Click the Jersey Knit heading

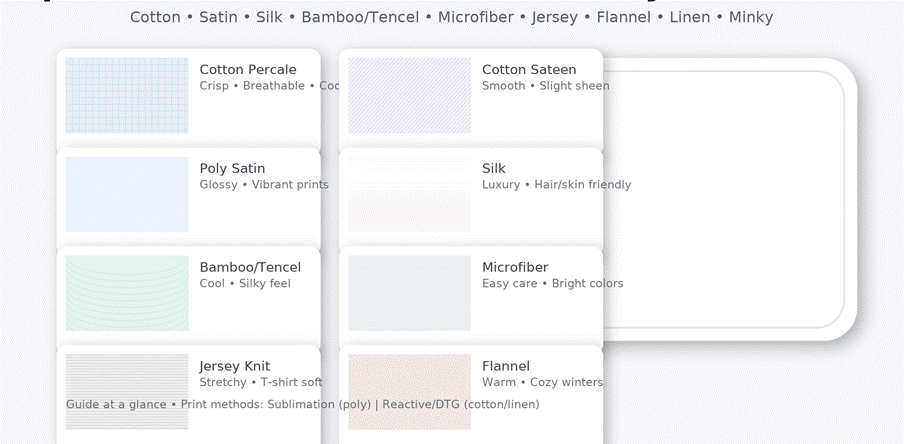pyautogui.click(x=235, y=366)
